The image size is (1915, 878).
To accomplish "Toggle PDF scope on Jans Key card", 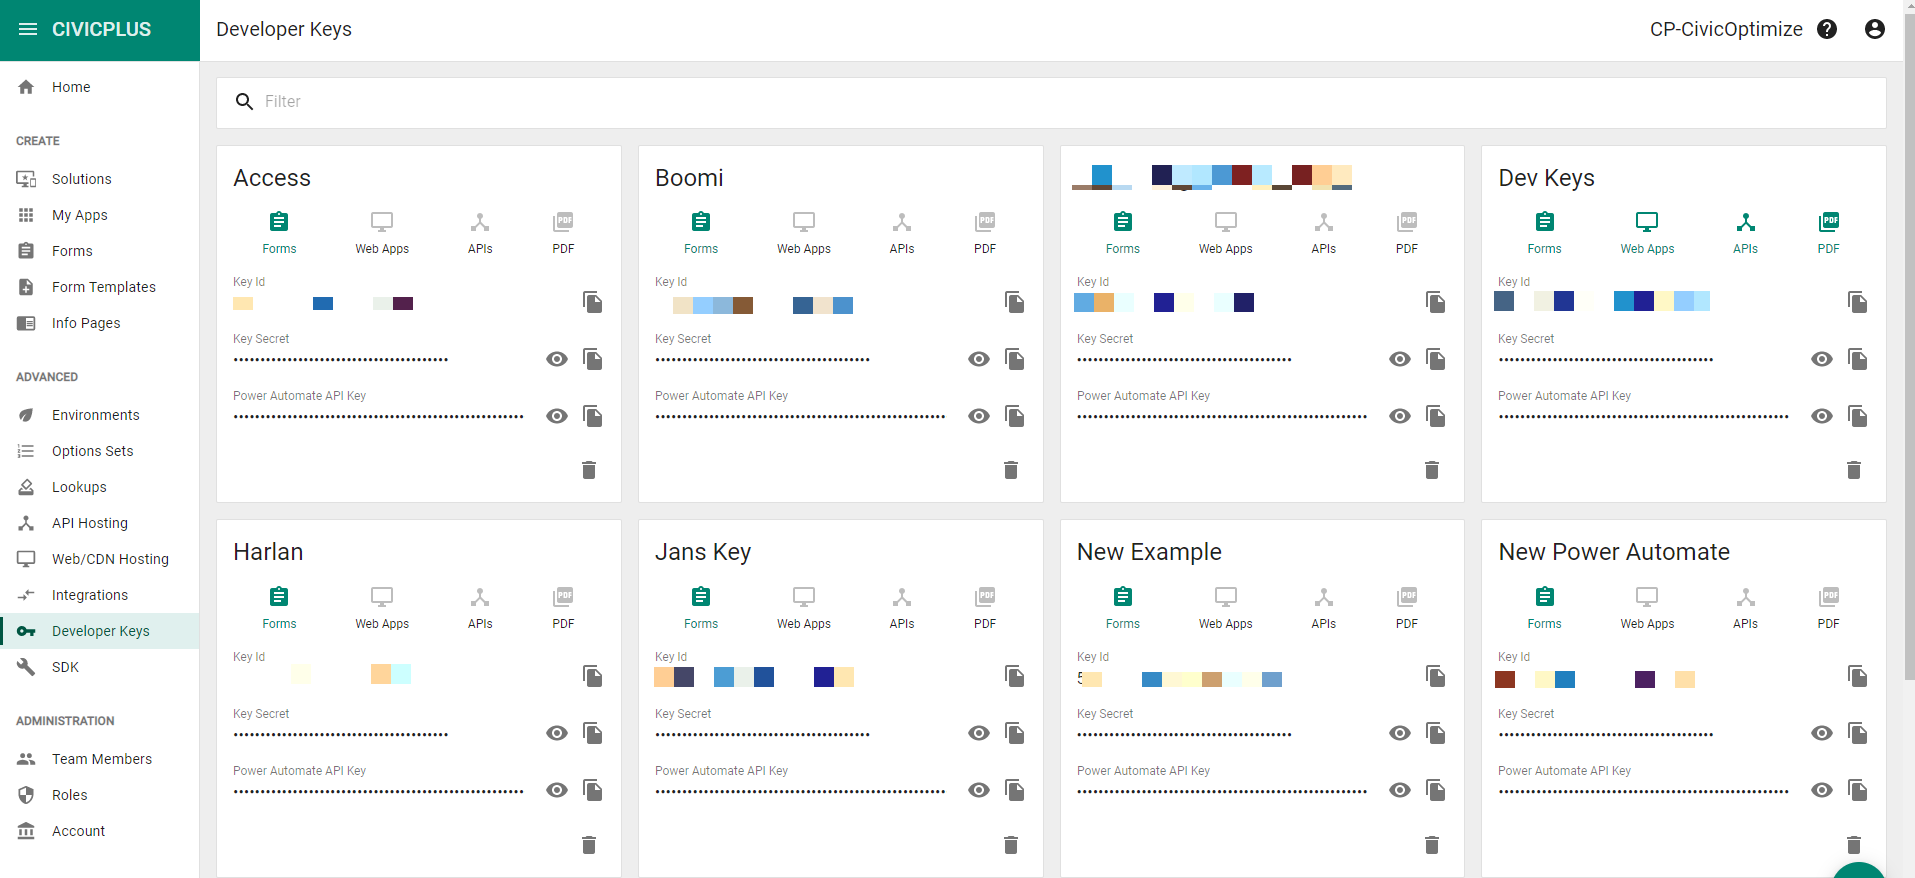I will tap(985, 608).
